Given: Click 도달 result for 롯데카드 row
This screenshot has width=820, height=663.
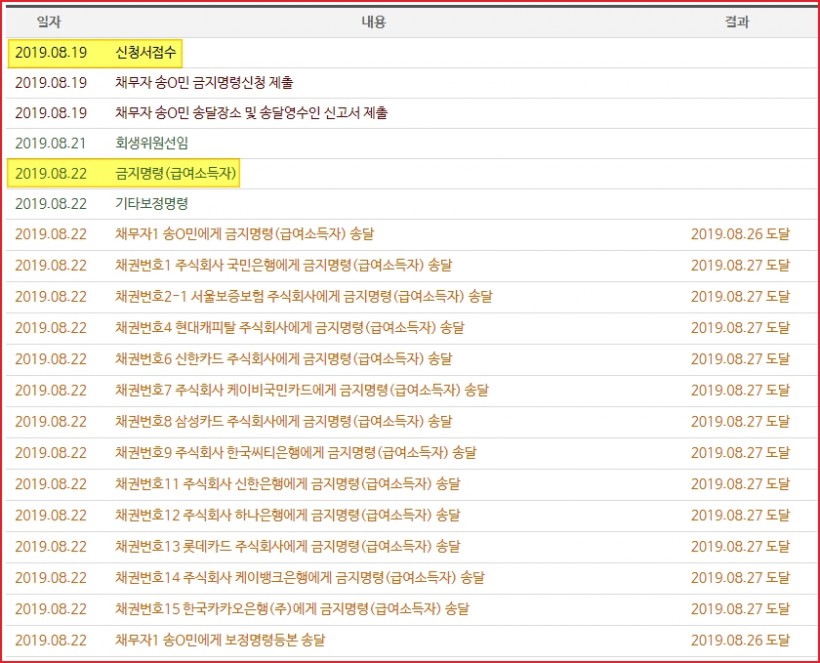Looking at the screenshot, I should click(740, 547).
